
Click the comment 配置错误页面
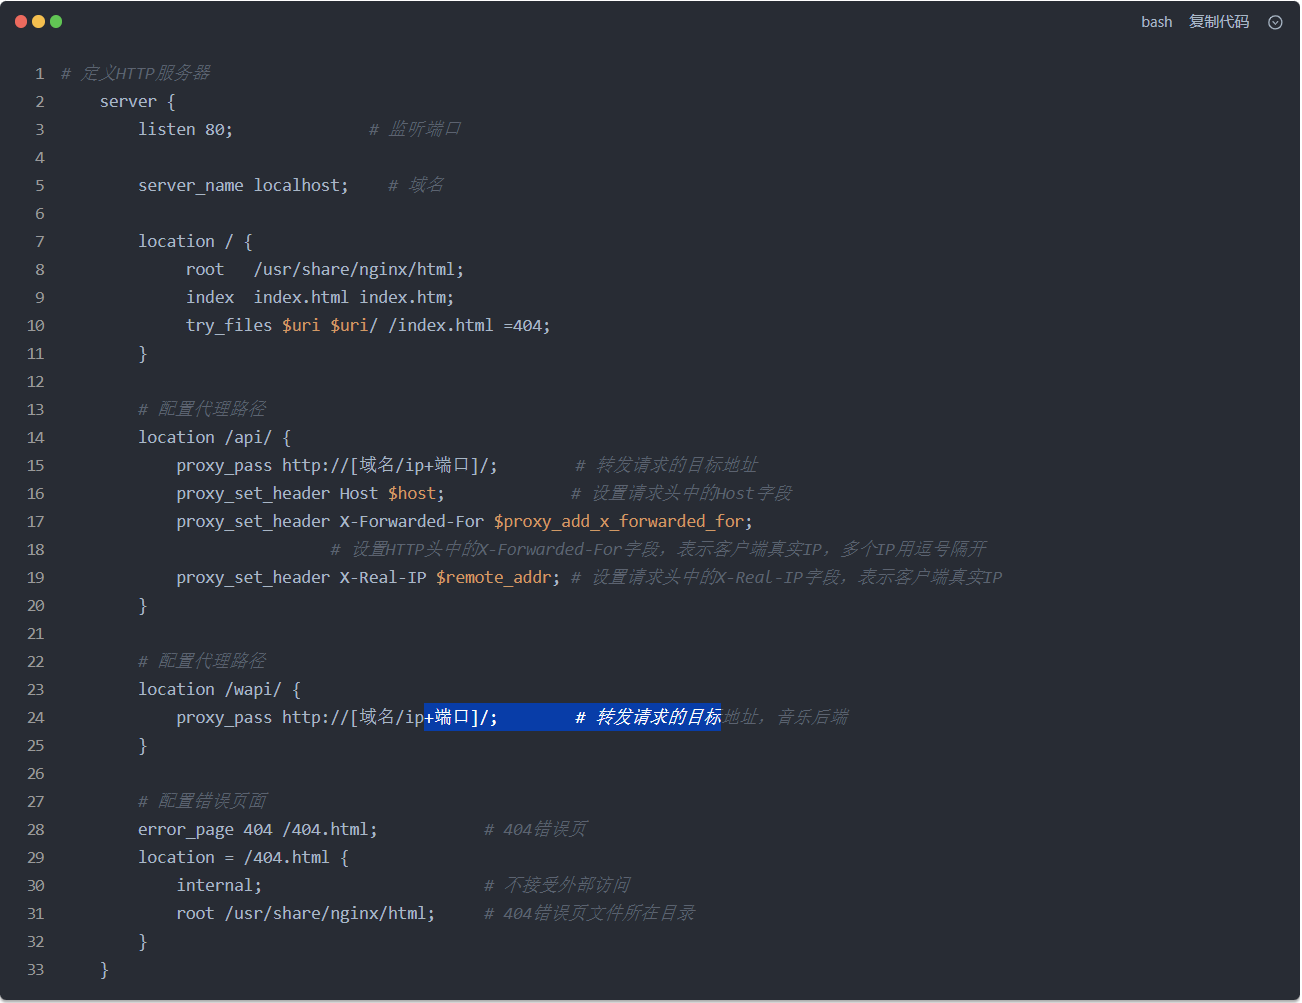pyautogui.click(x=202, y=801)
